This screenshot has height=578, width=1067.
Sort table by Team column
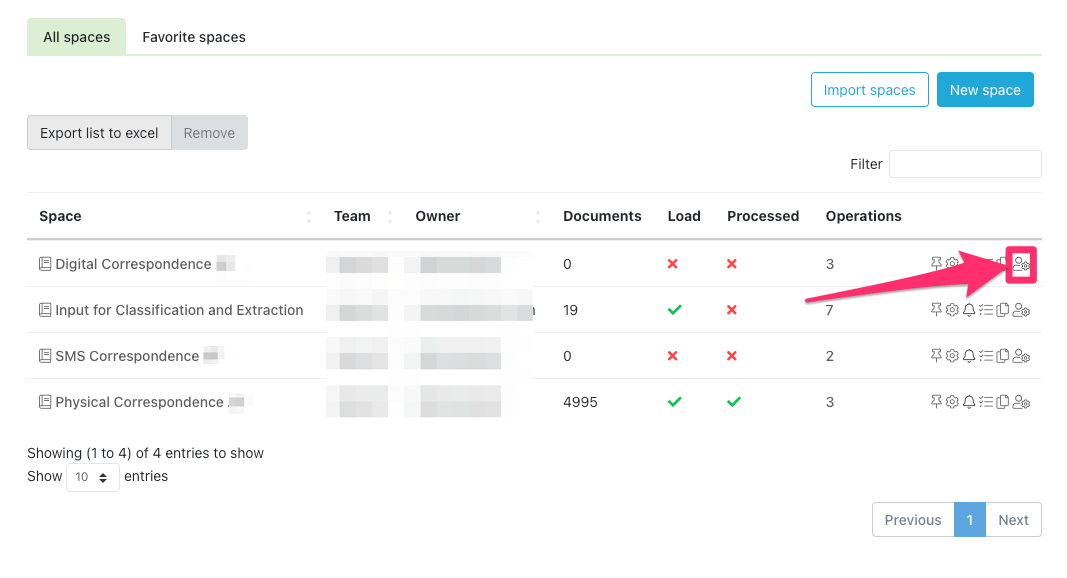(352, 216)
